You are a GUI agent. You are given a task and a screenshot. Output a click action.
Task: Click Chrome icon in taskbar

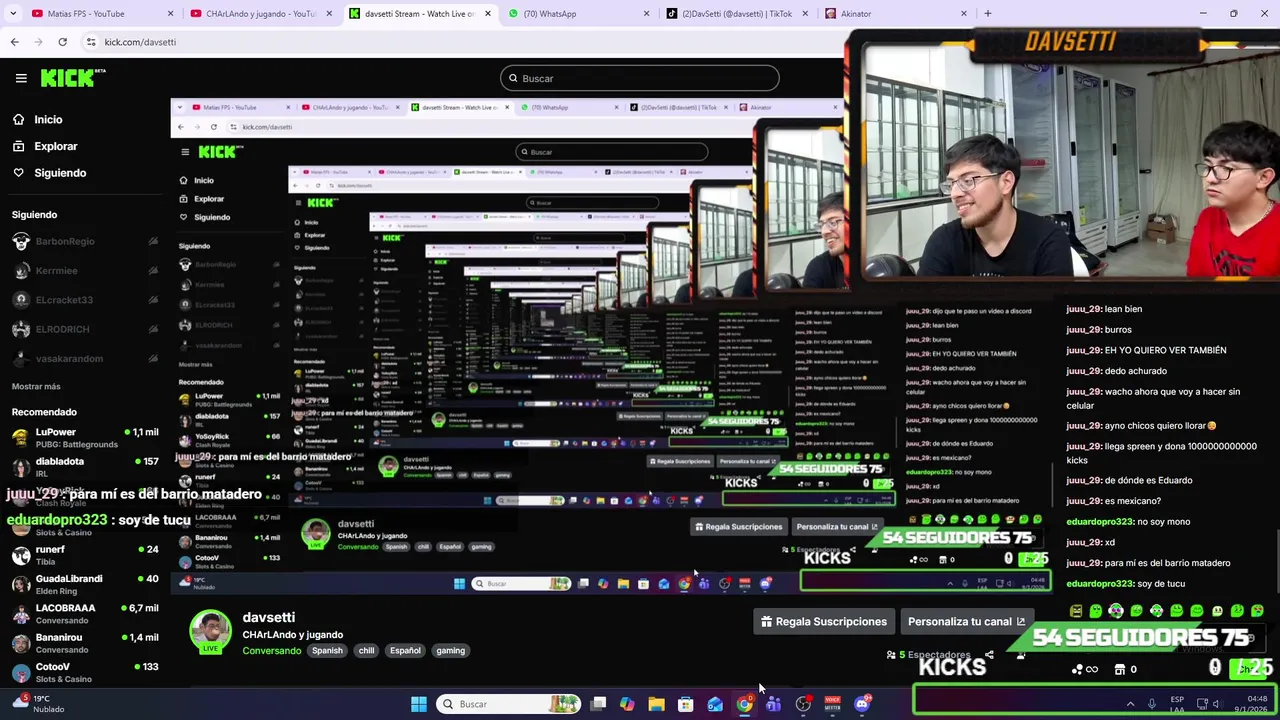point(745,704)
